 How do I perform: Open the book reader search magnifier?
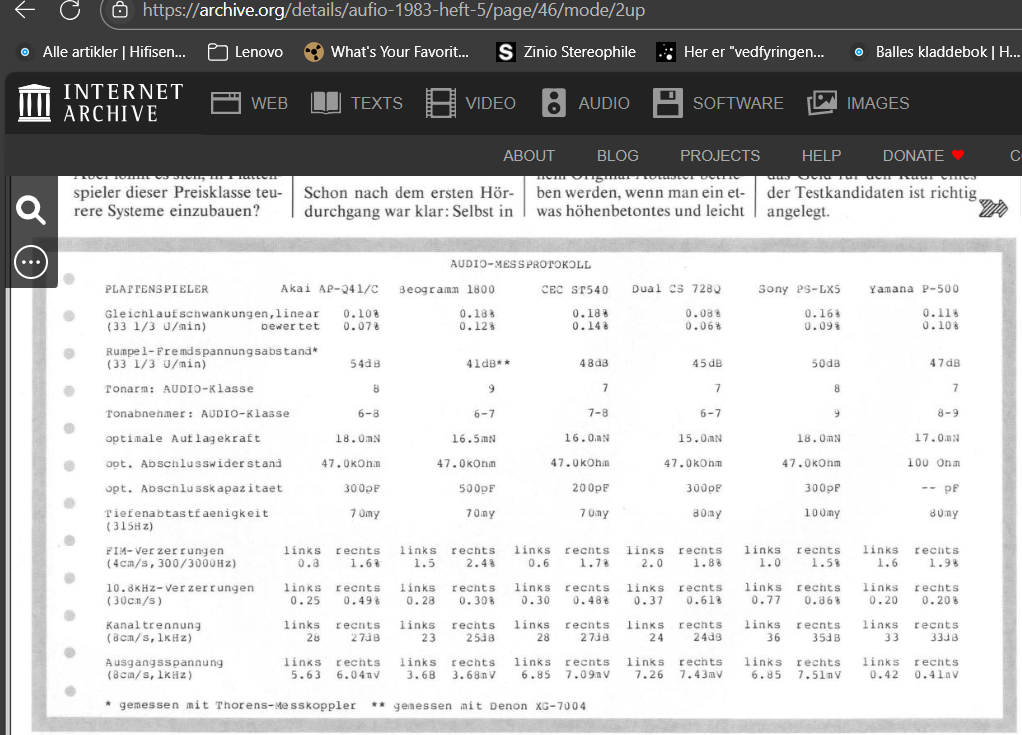[31, 210]
